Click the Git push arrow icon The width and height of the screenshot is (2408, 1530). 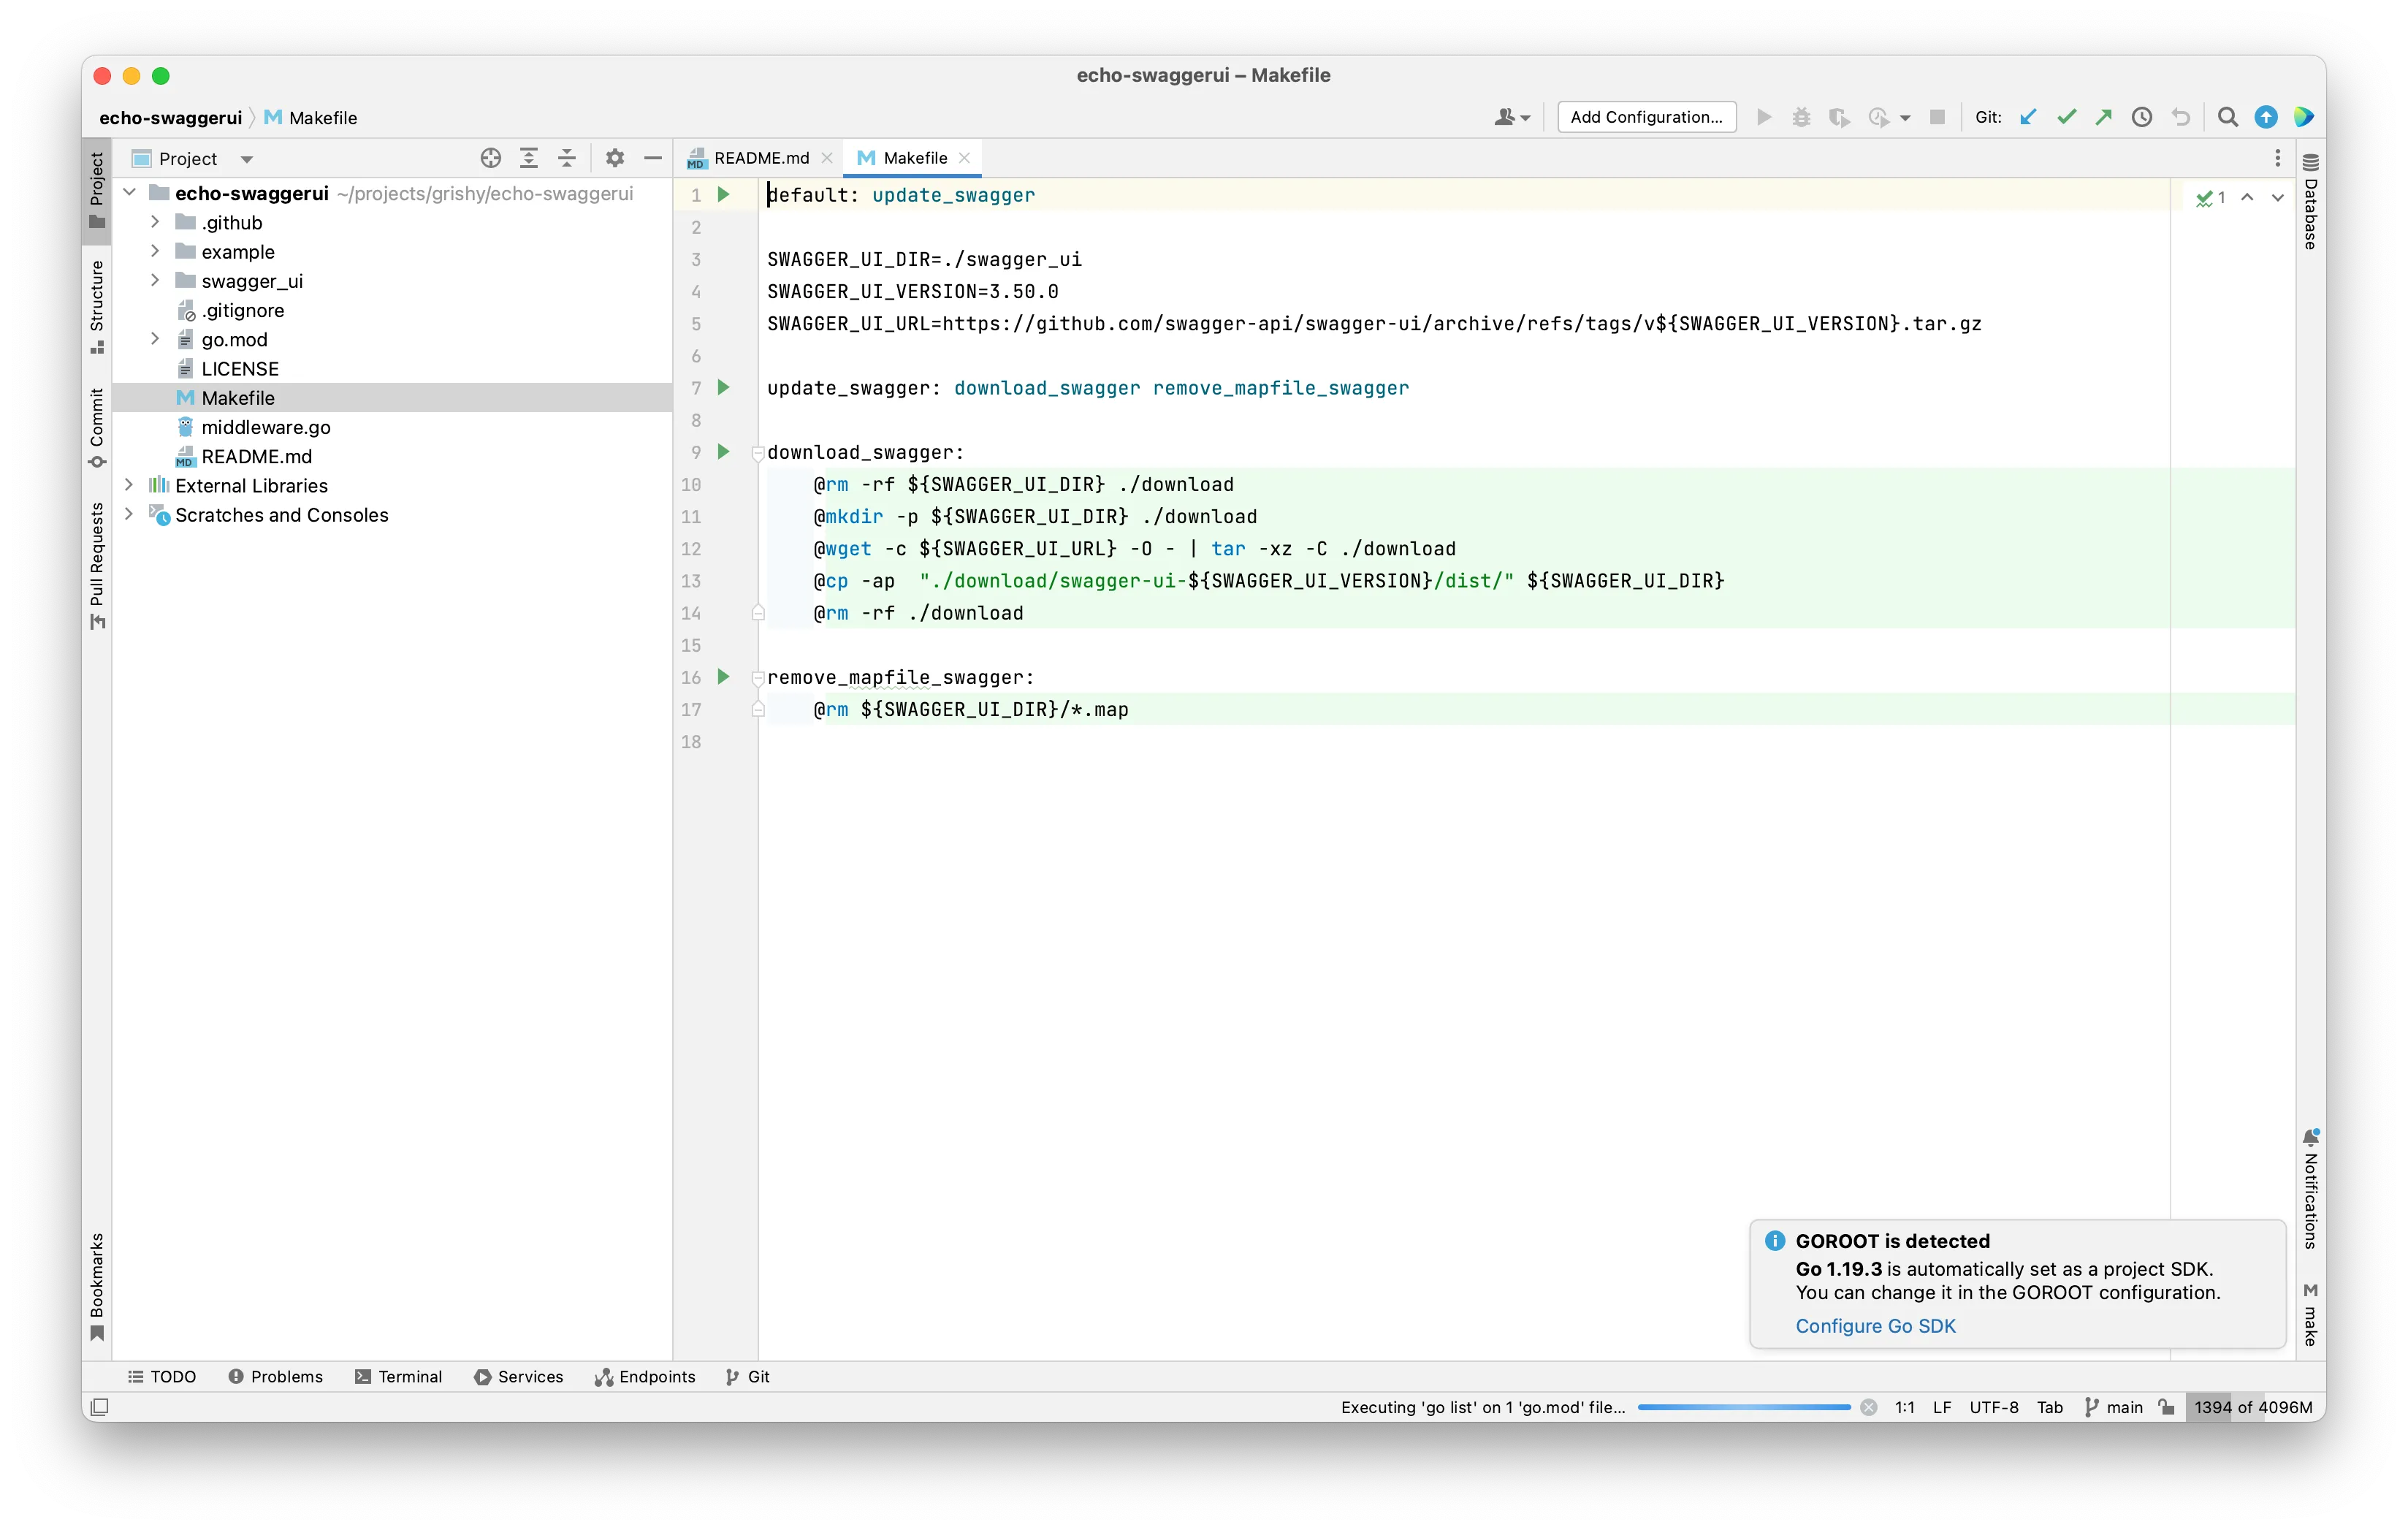(2103, 117)
